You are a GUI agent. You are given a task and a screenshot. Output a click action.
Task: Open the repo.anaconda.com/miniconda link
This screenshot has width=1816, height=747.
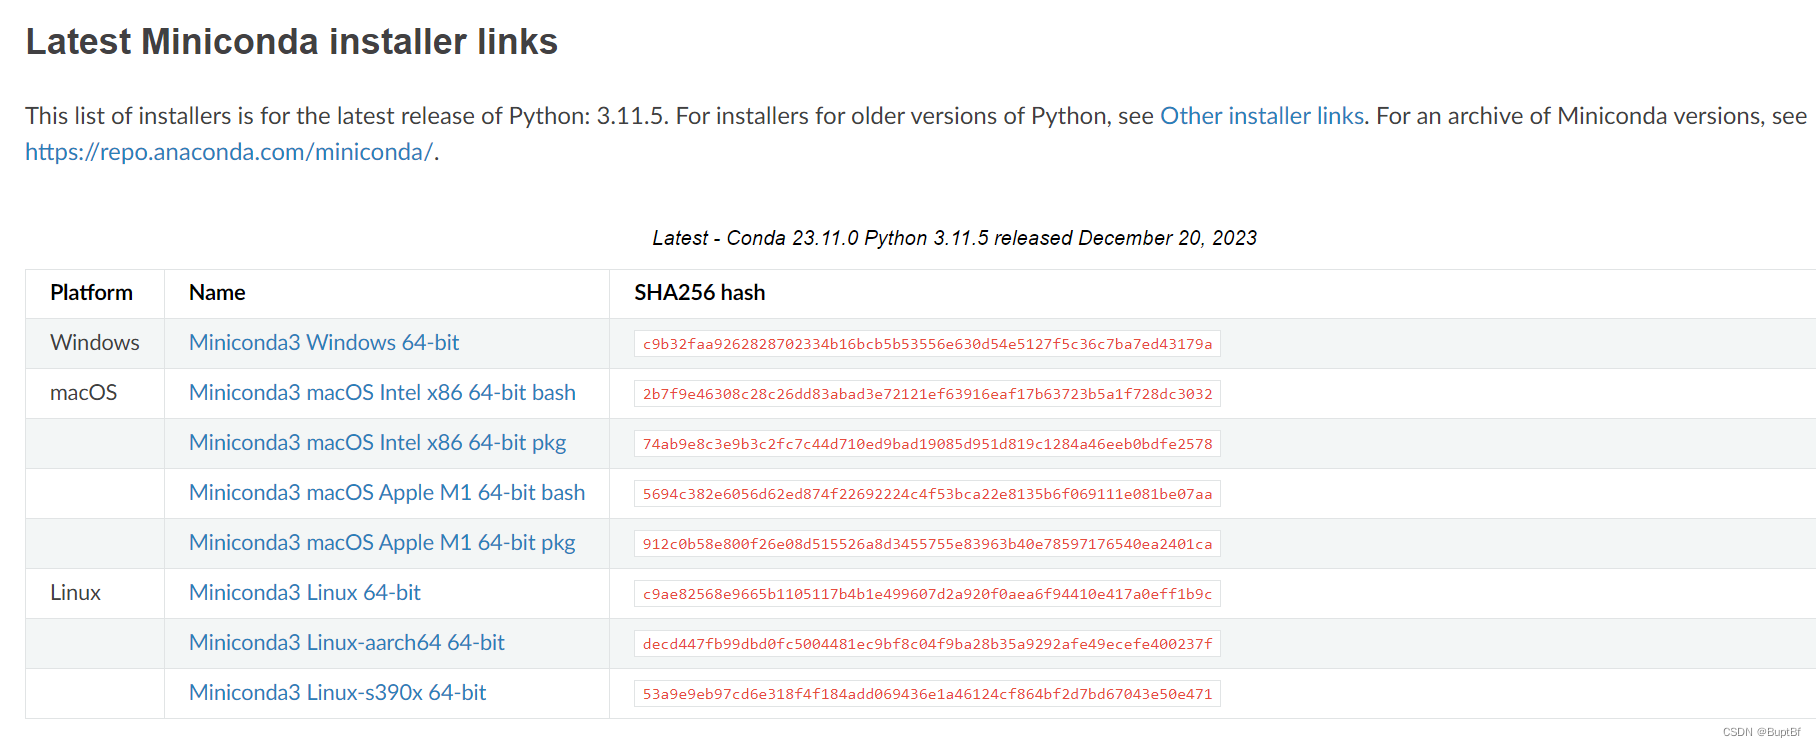[x=229, y=152]
